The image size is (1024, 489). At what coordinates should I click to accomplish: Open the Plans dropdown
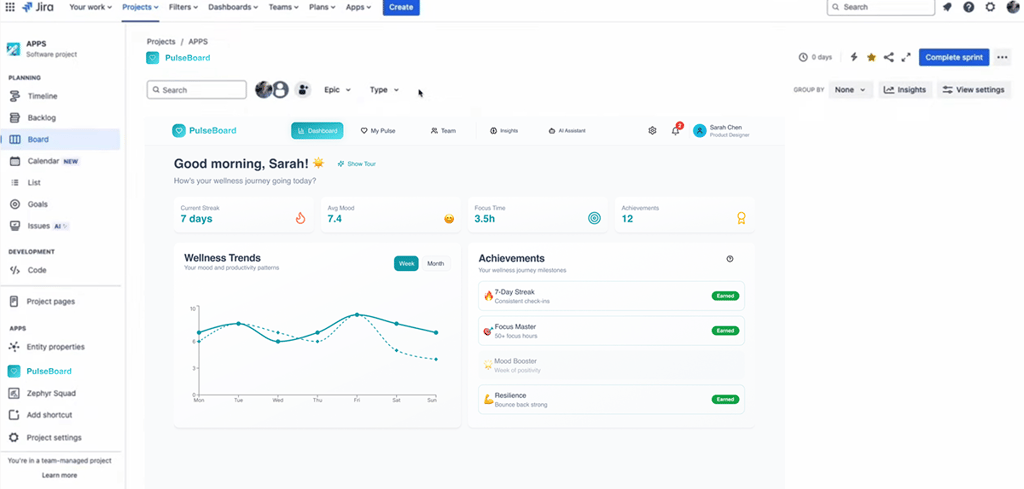(x=322, y=7)
